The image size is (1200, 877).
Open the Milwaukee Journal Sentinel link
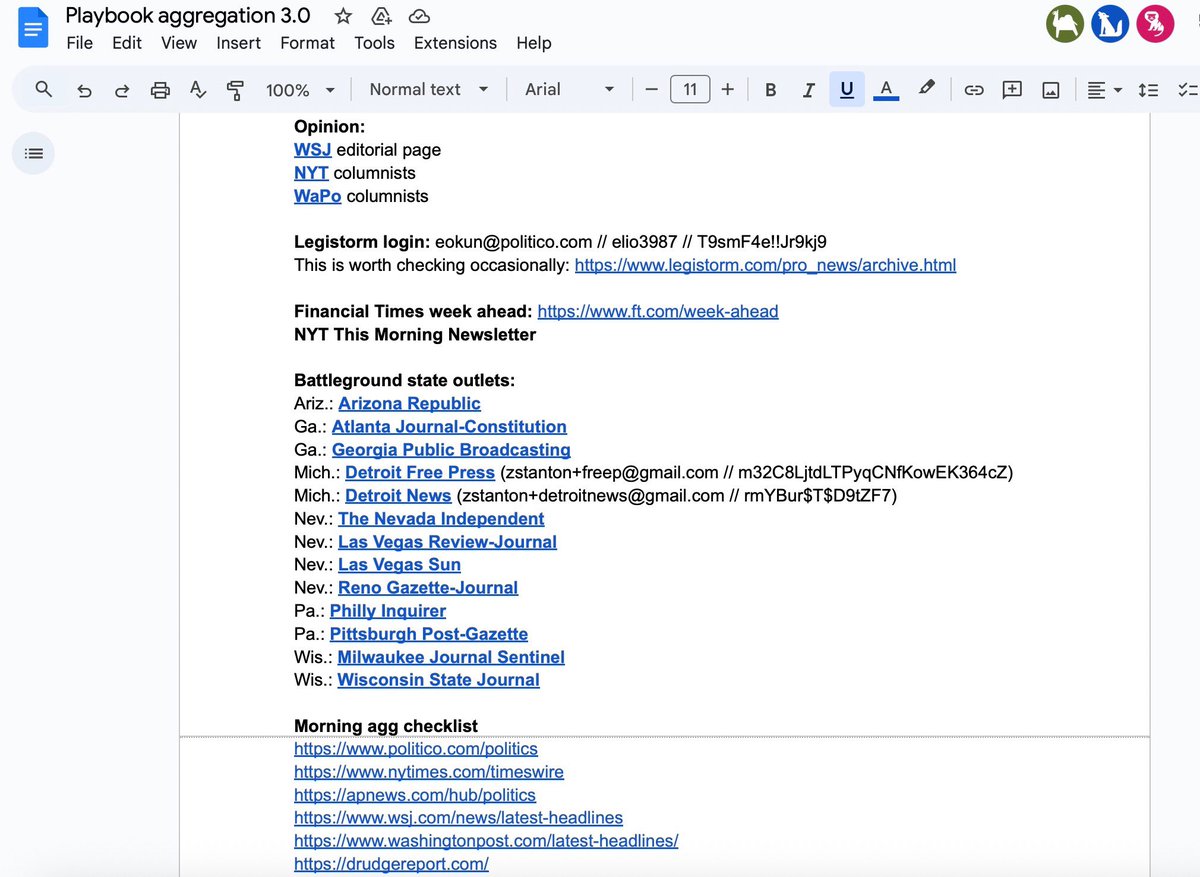[451, 657]
